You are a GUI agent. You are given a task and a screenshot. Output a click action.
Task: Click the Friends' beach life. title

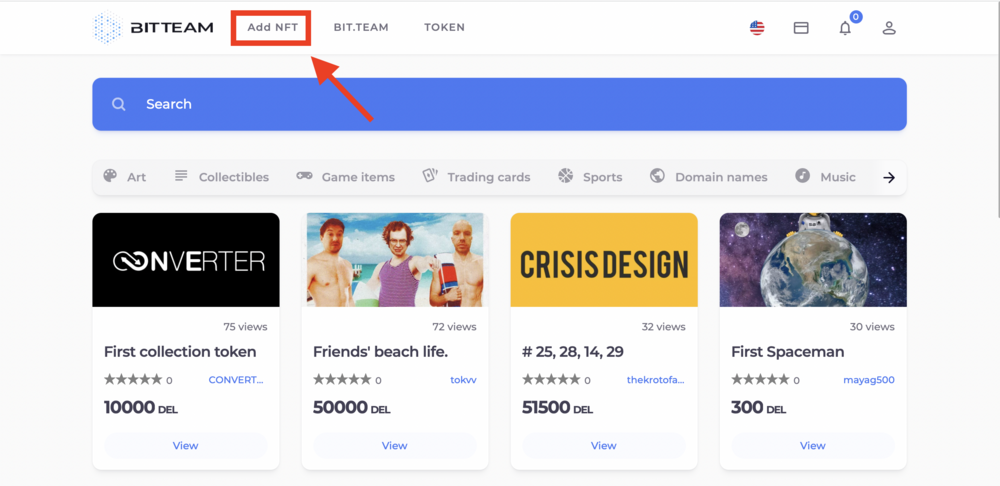(x=381, y=351)
